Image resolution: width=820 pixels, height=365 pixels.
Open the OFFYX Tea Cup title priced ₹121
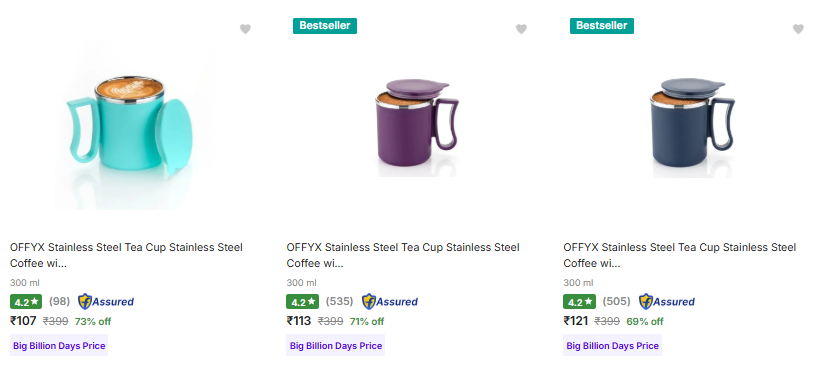[x=680, y=255]
